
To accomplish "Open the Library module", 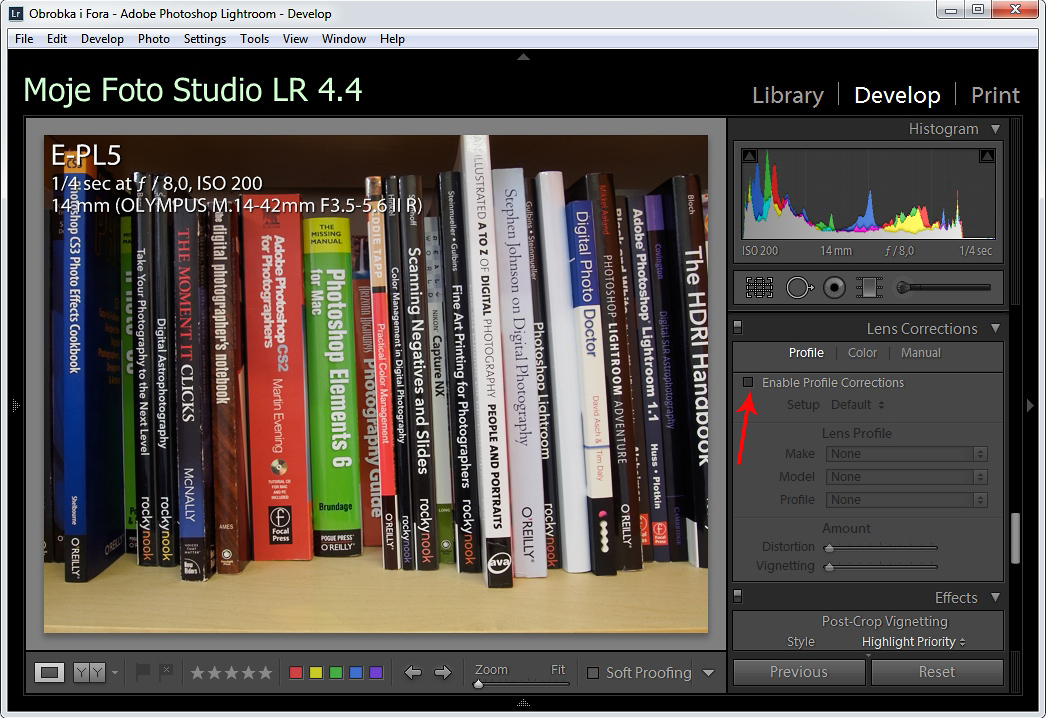I will tap(787, 95).
